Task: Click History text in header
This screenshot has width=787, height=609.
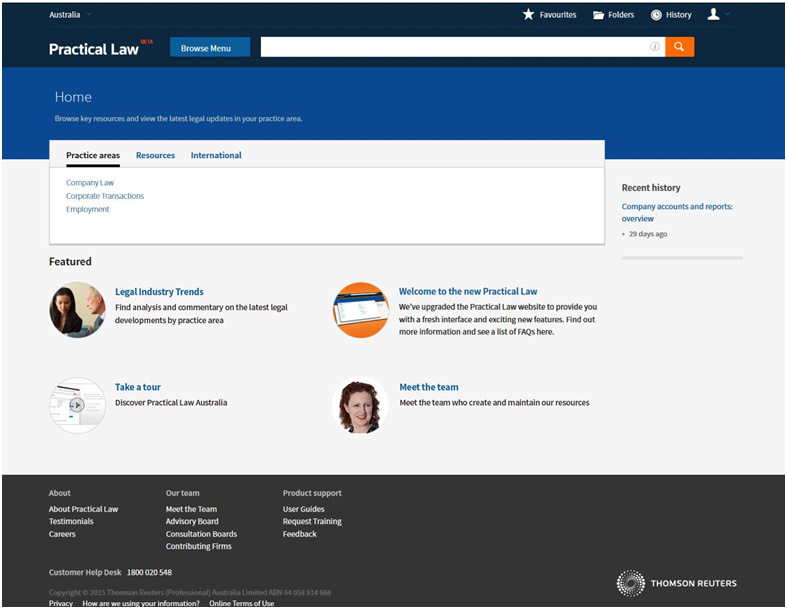Action: 679,15
